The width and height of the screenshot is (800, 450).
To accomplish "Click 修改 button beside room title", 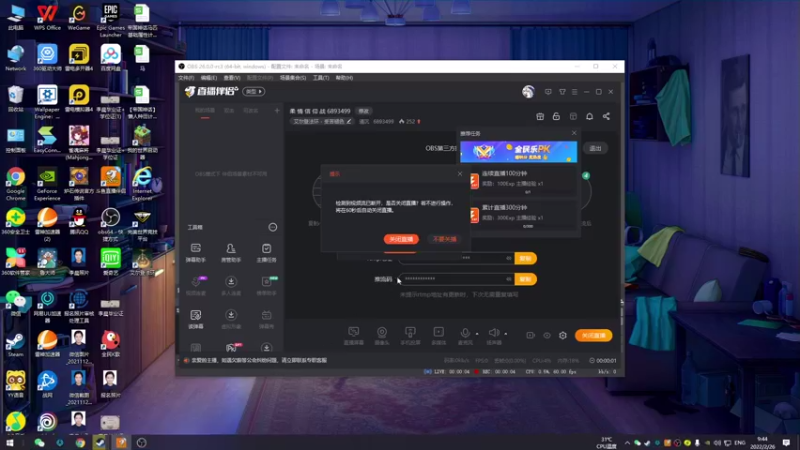I will click(x=364, y=111).
